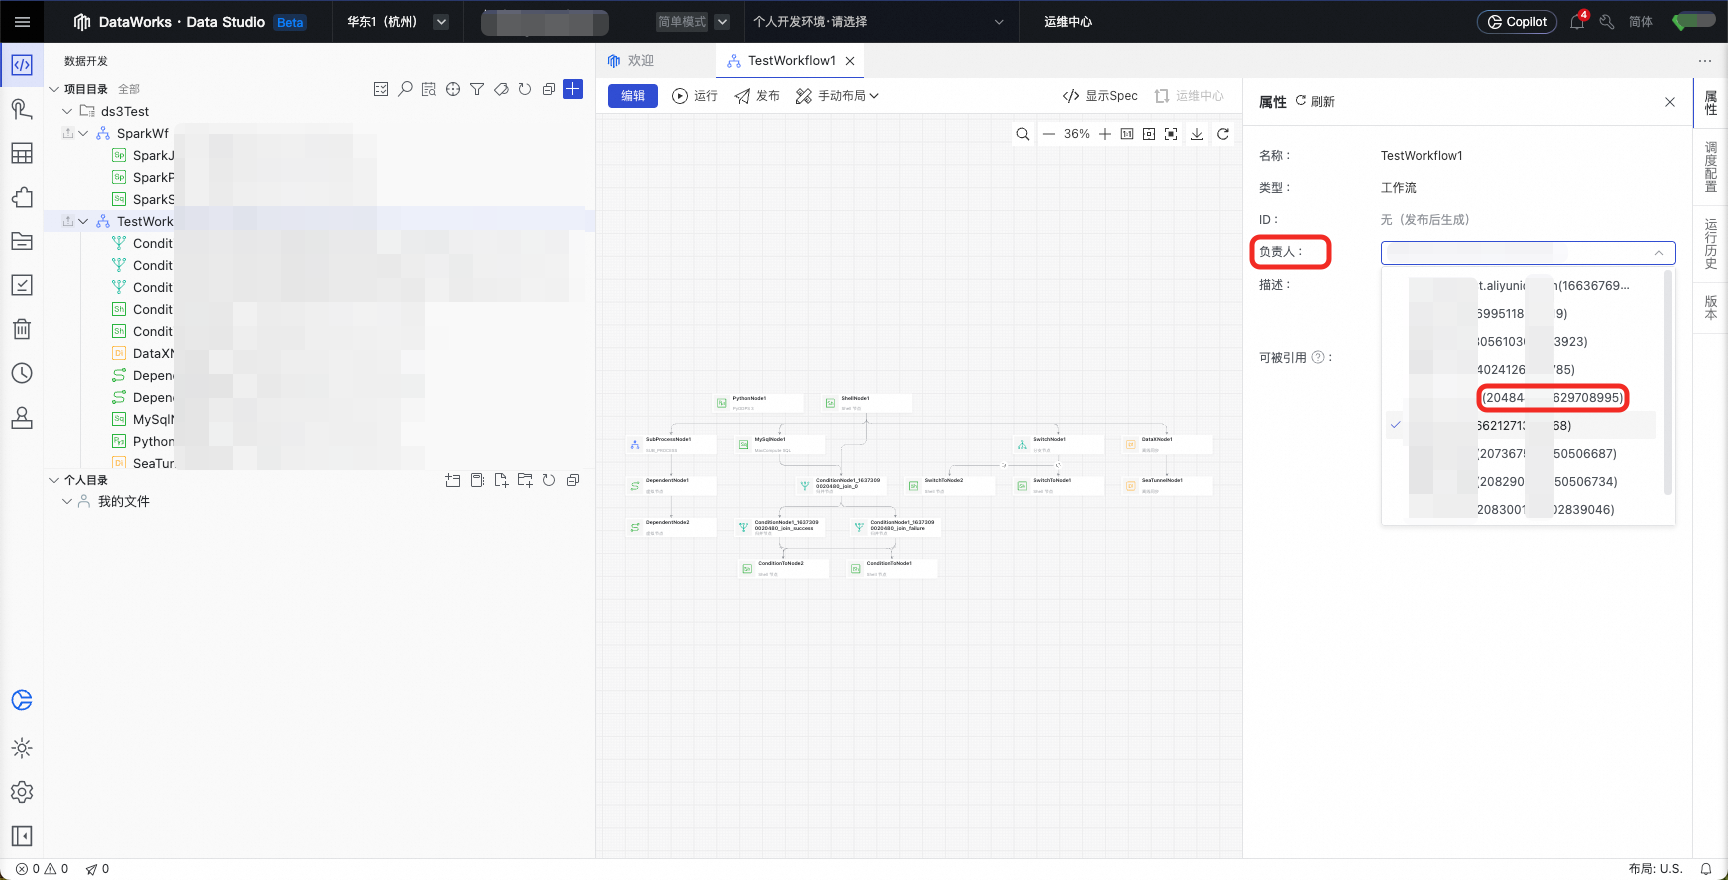Click the Copilot button
The height and width of the screenshot is (880, 1728).
pyautogui.click(x=1517, y=21)
